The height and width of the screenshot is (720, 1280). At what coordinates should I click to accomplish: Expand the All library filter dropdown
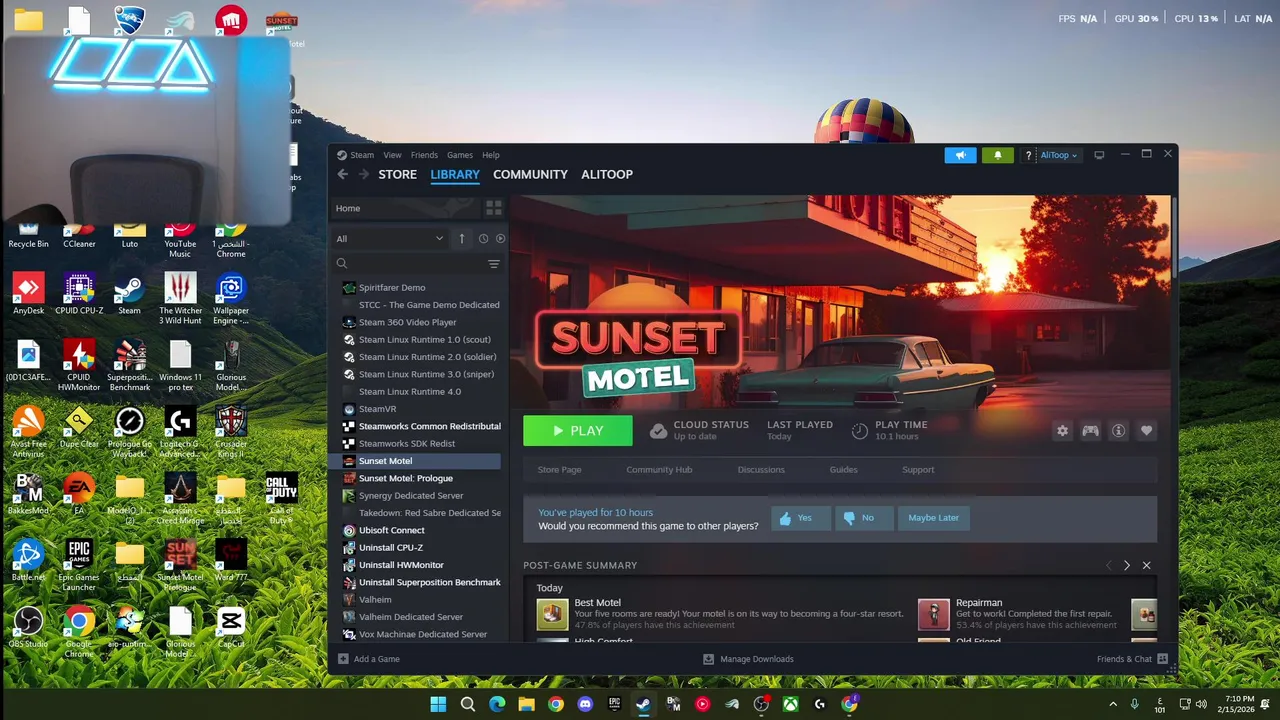[x=390, y=238]
